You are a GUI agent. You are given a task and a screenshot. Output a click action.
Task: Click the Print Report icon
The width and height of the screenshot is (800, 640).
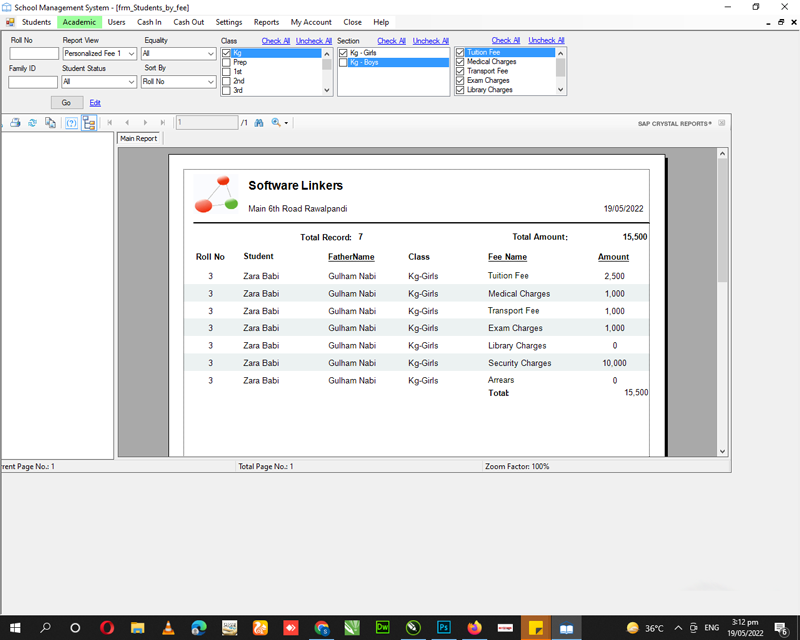click(x=15, y=123)
